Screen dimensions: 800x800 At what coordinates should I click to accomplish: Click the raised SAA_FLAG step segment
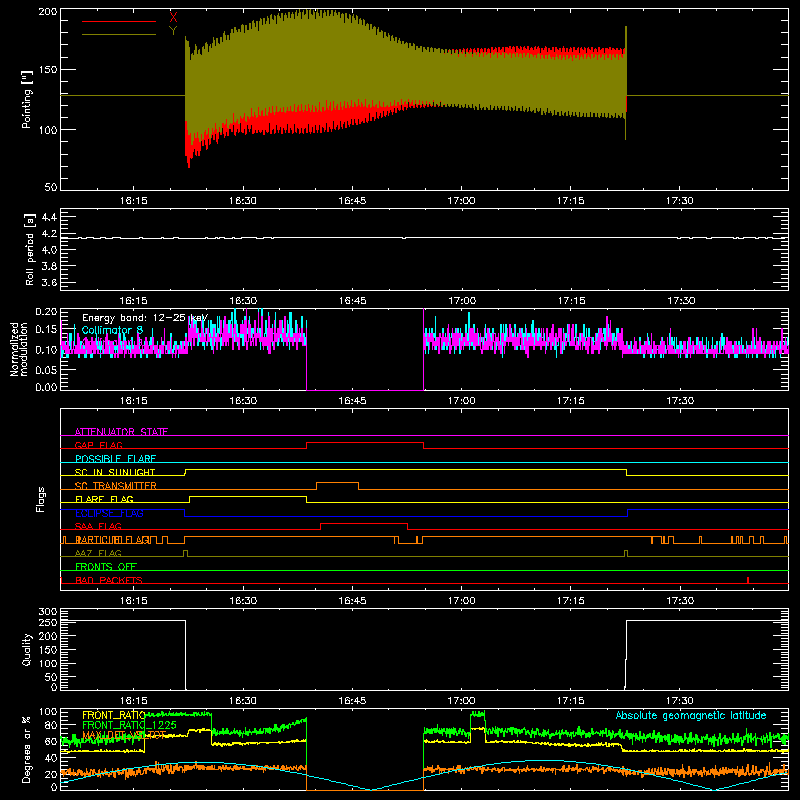click(364, 523)
